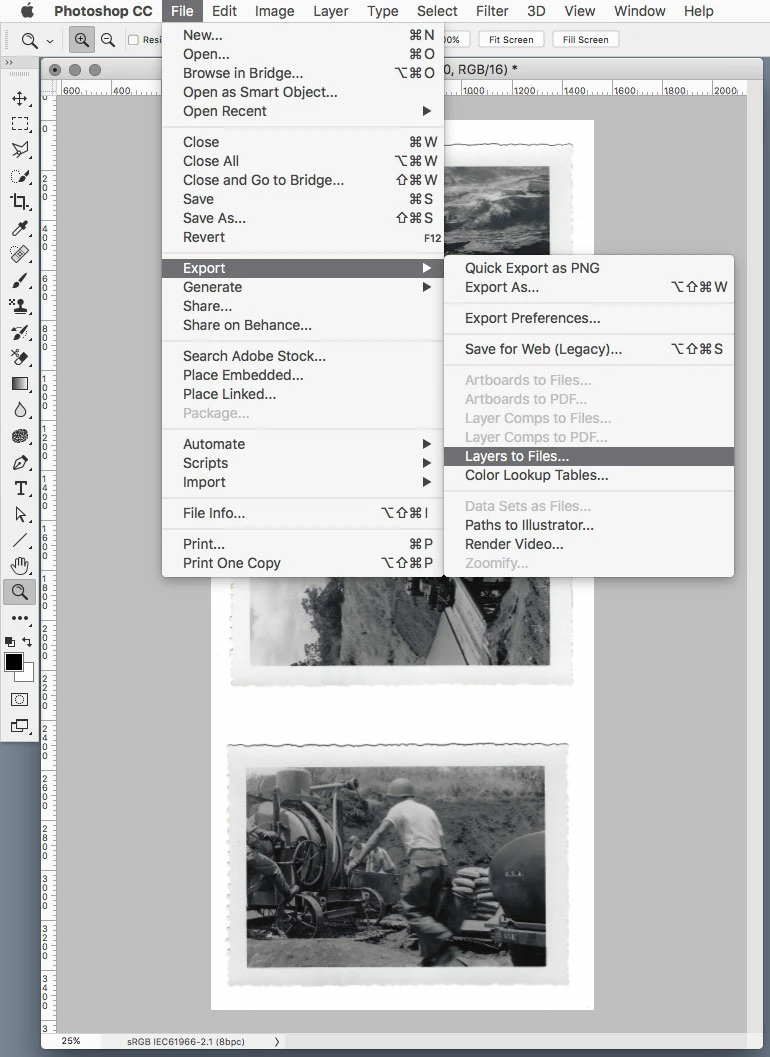
Task: Click the 25% zoom level field
Action: [x=71, y=1041]
